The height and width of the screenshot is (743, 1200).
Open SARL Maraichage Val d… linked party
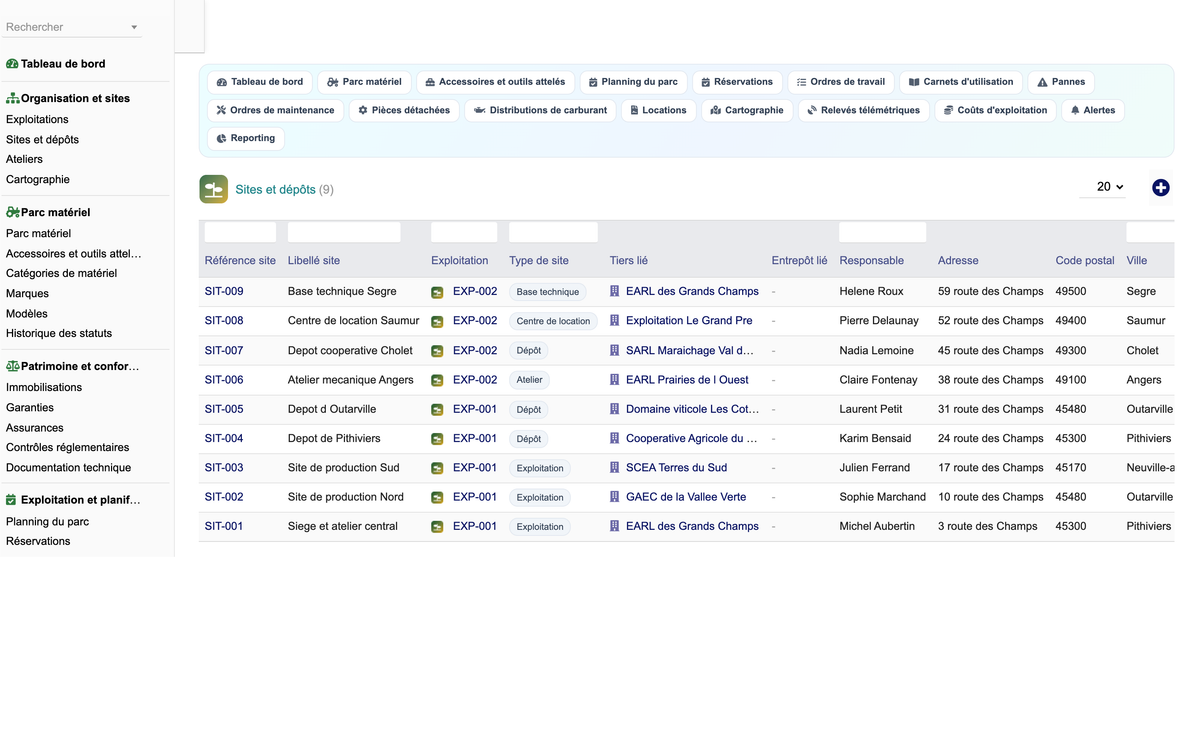point(690,351)
